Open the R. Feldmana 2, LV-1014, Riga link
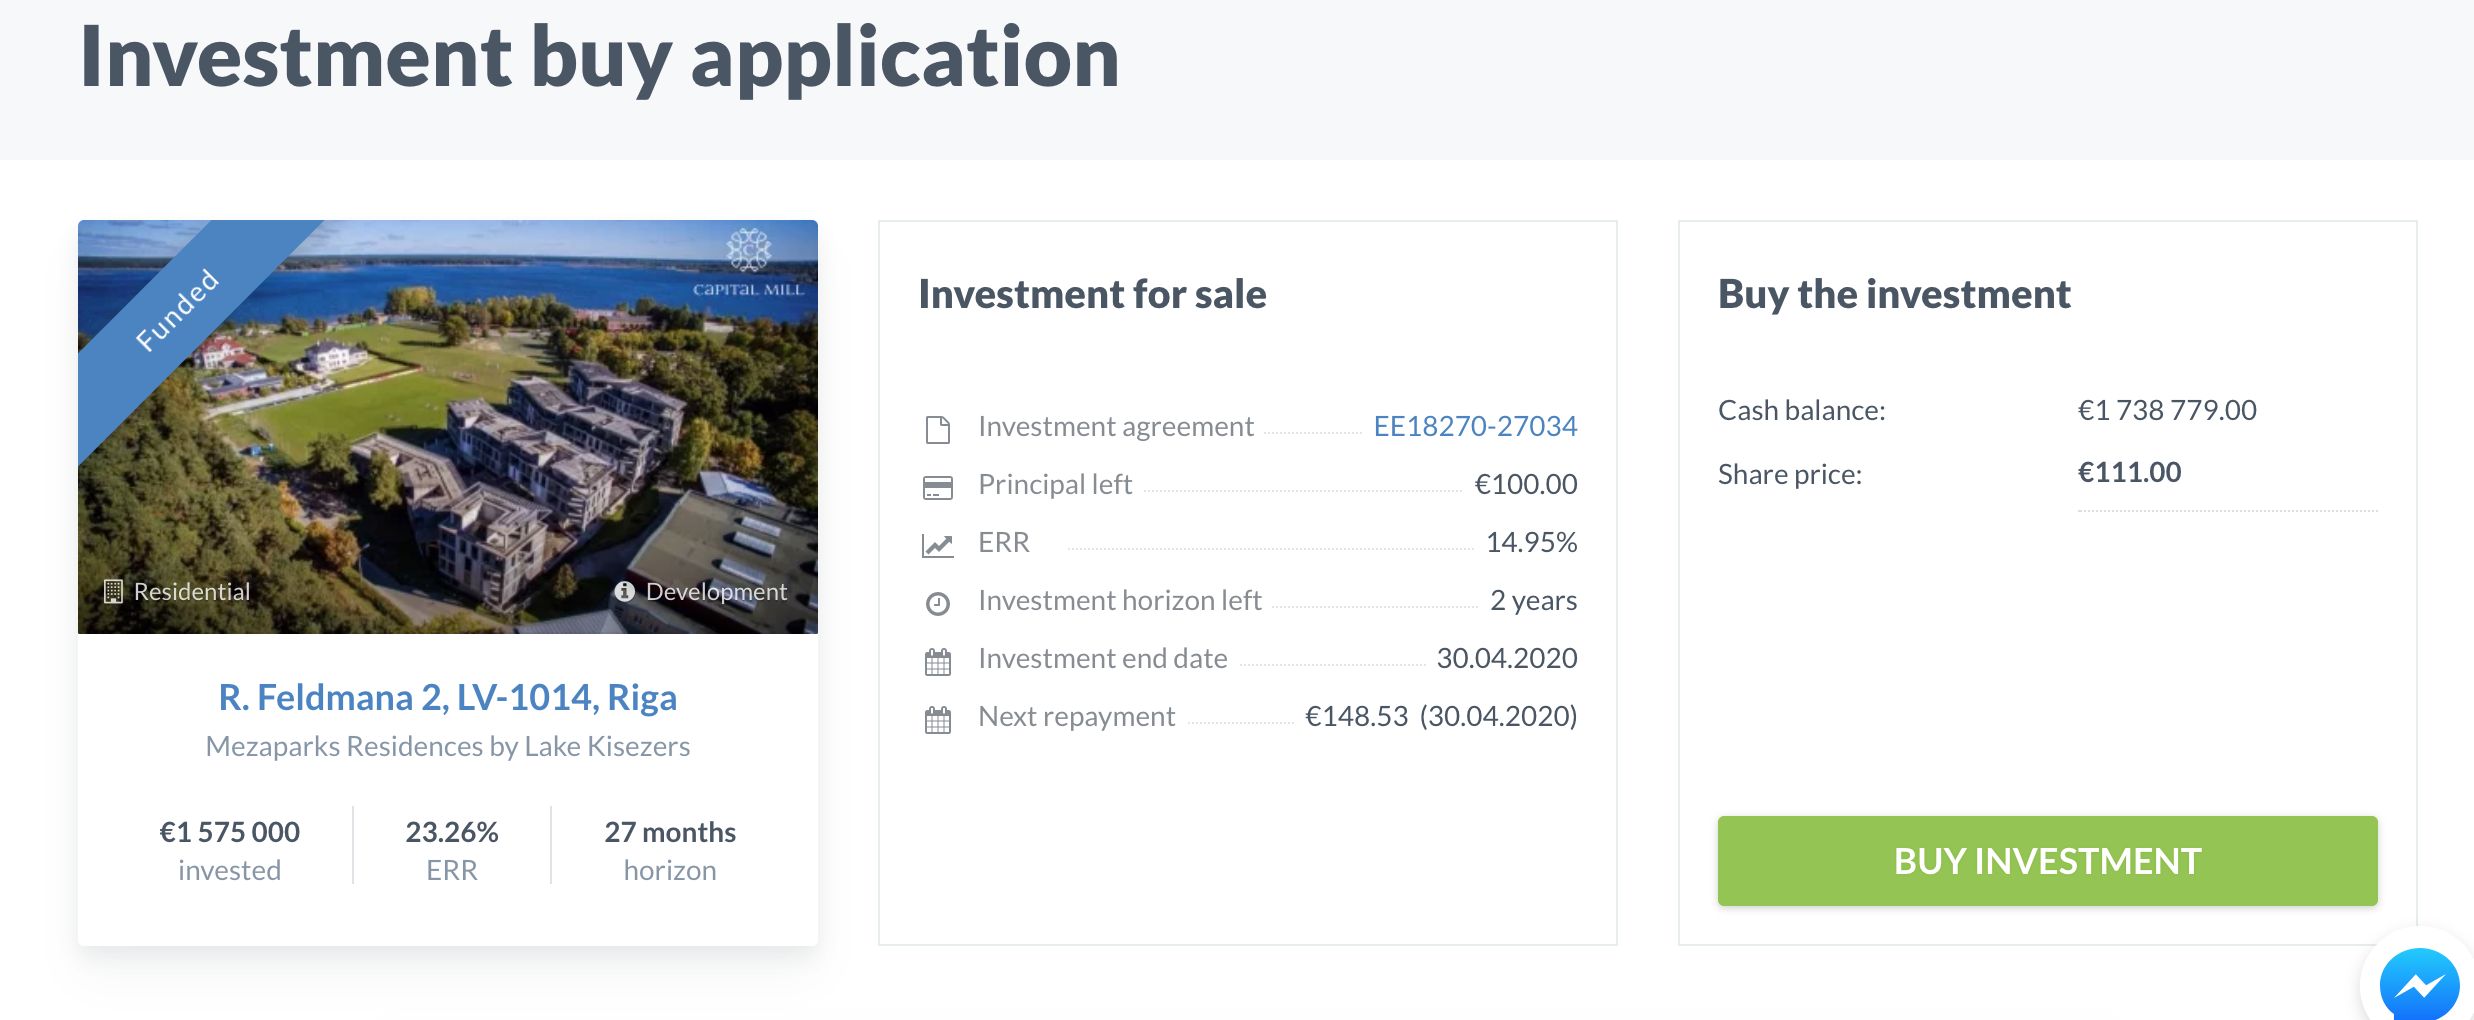 448,697
